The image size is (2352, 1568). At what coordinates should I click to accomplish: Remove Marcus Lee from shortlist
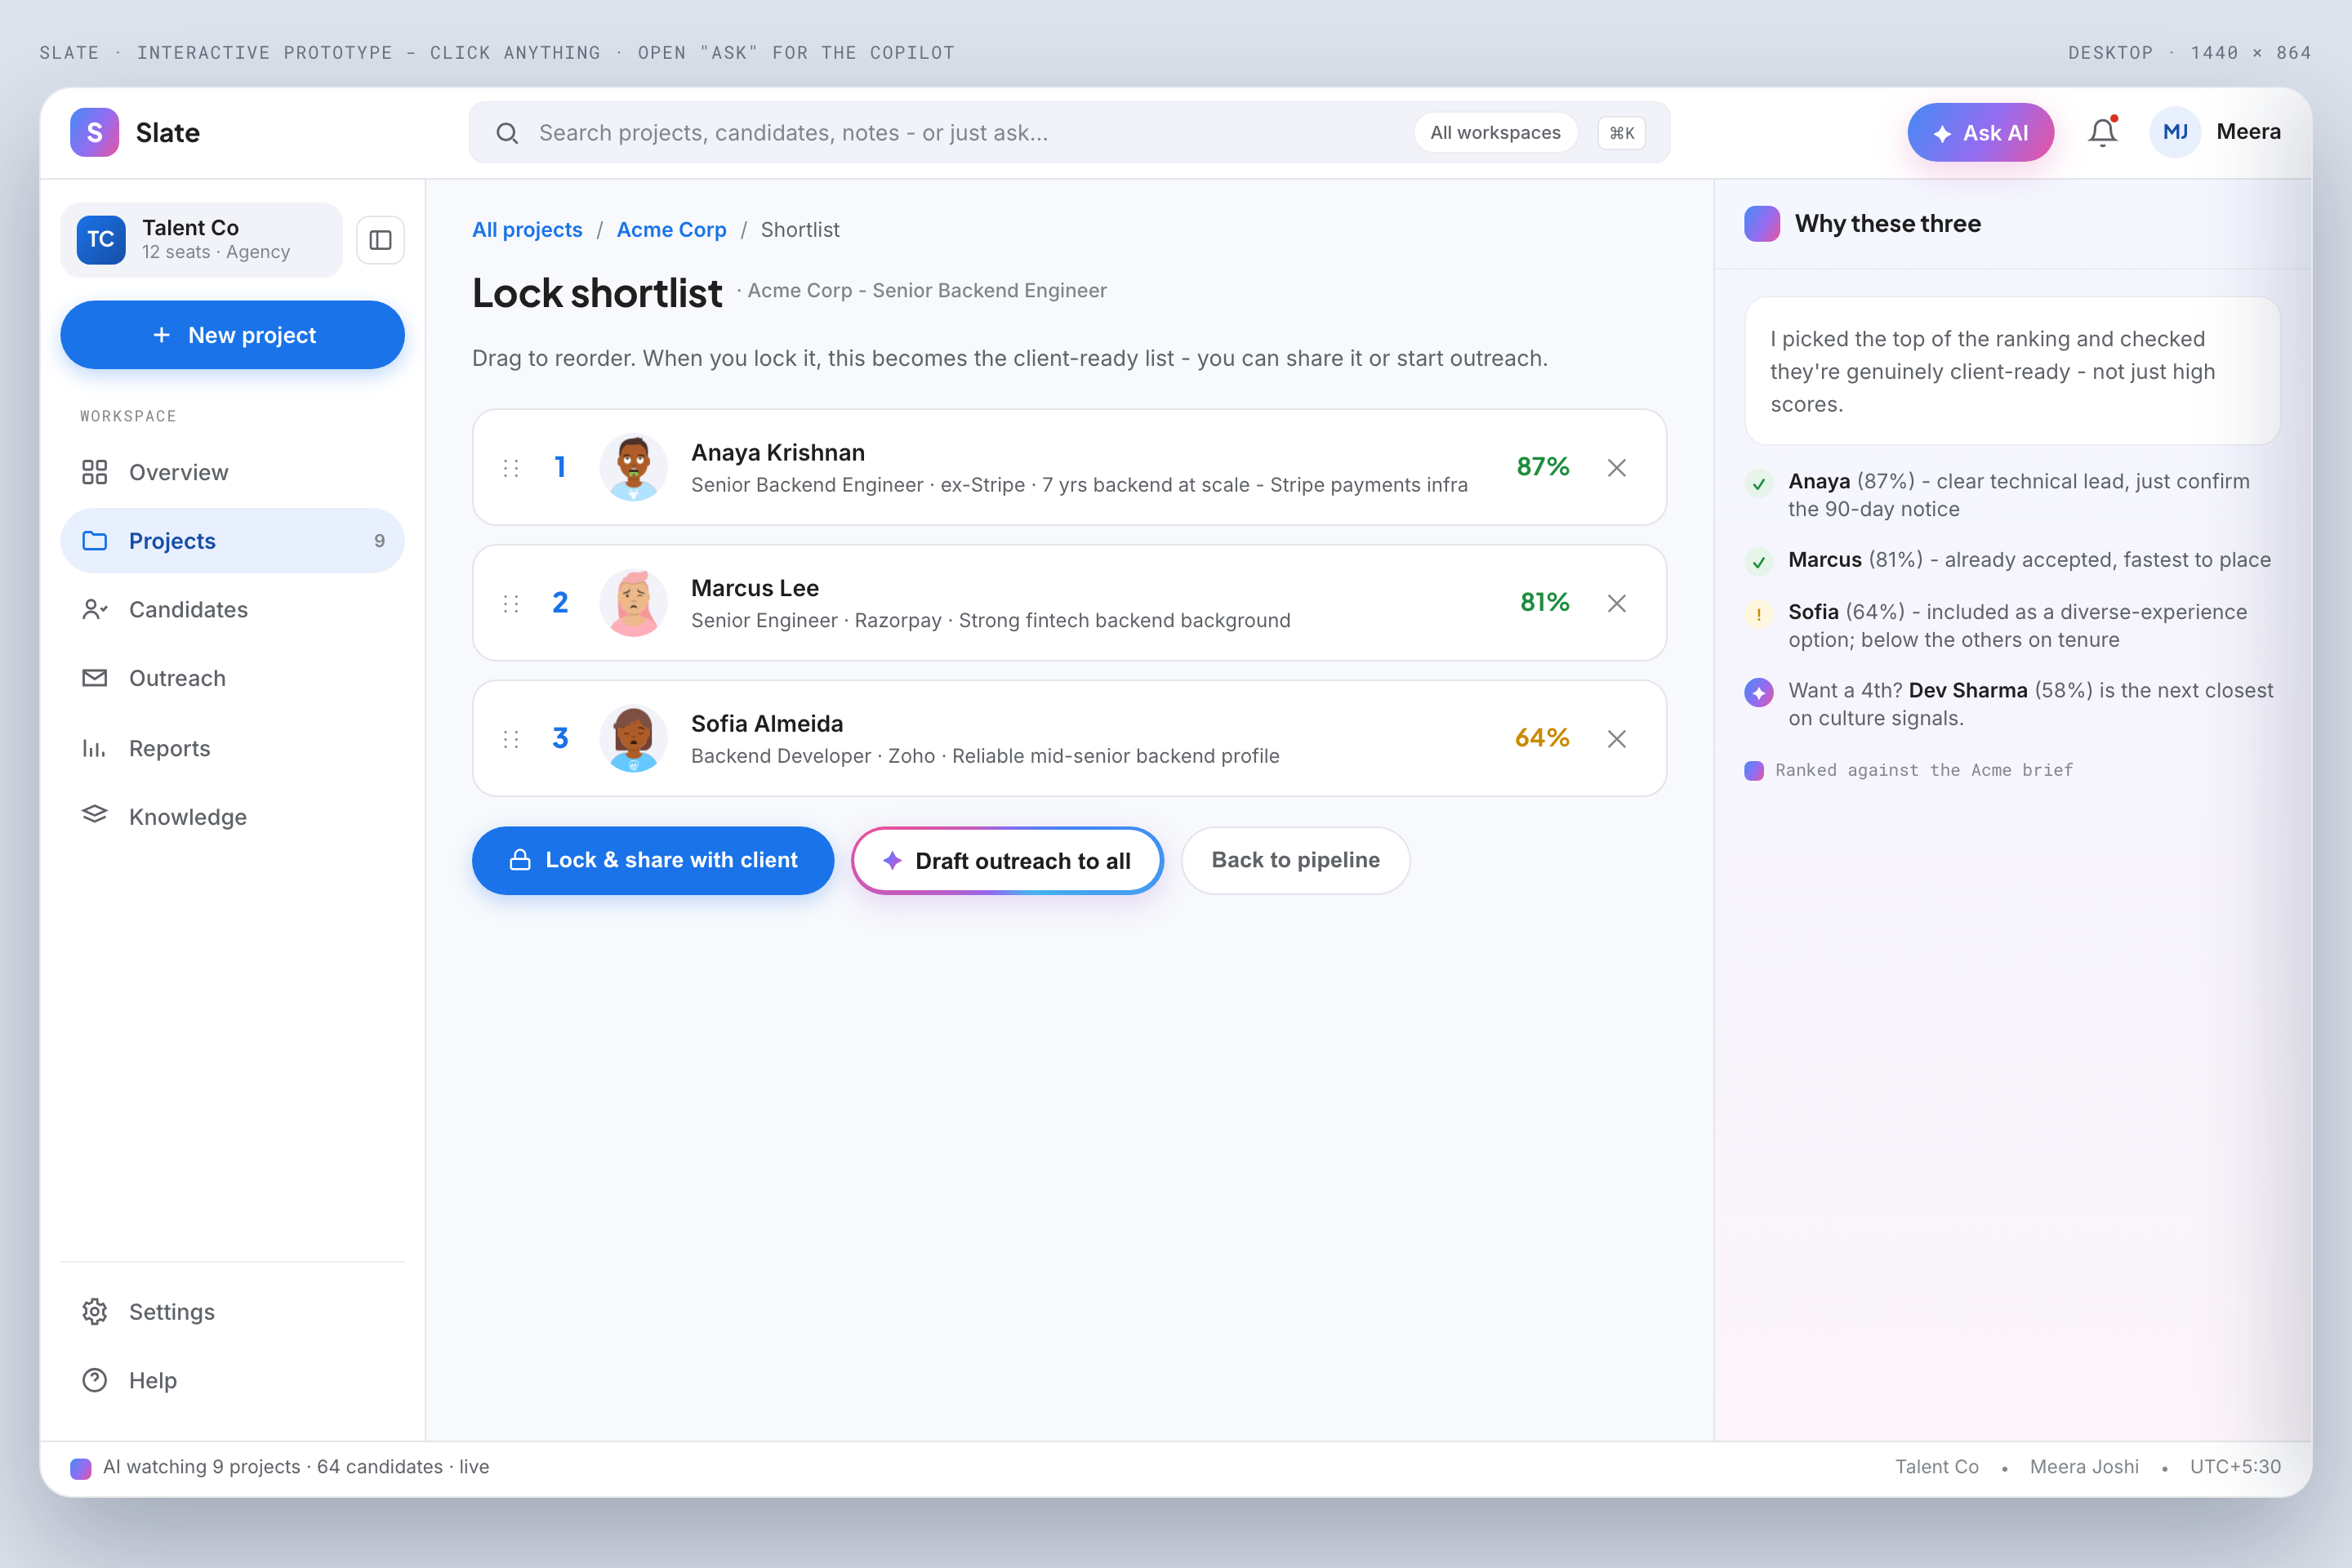(x=1616, y=603)
